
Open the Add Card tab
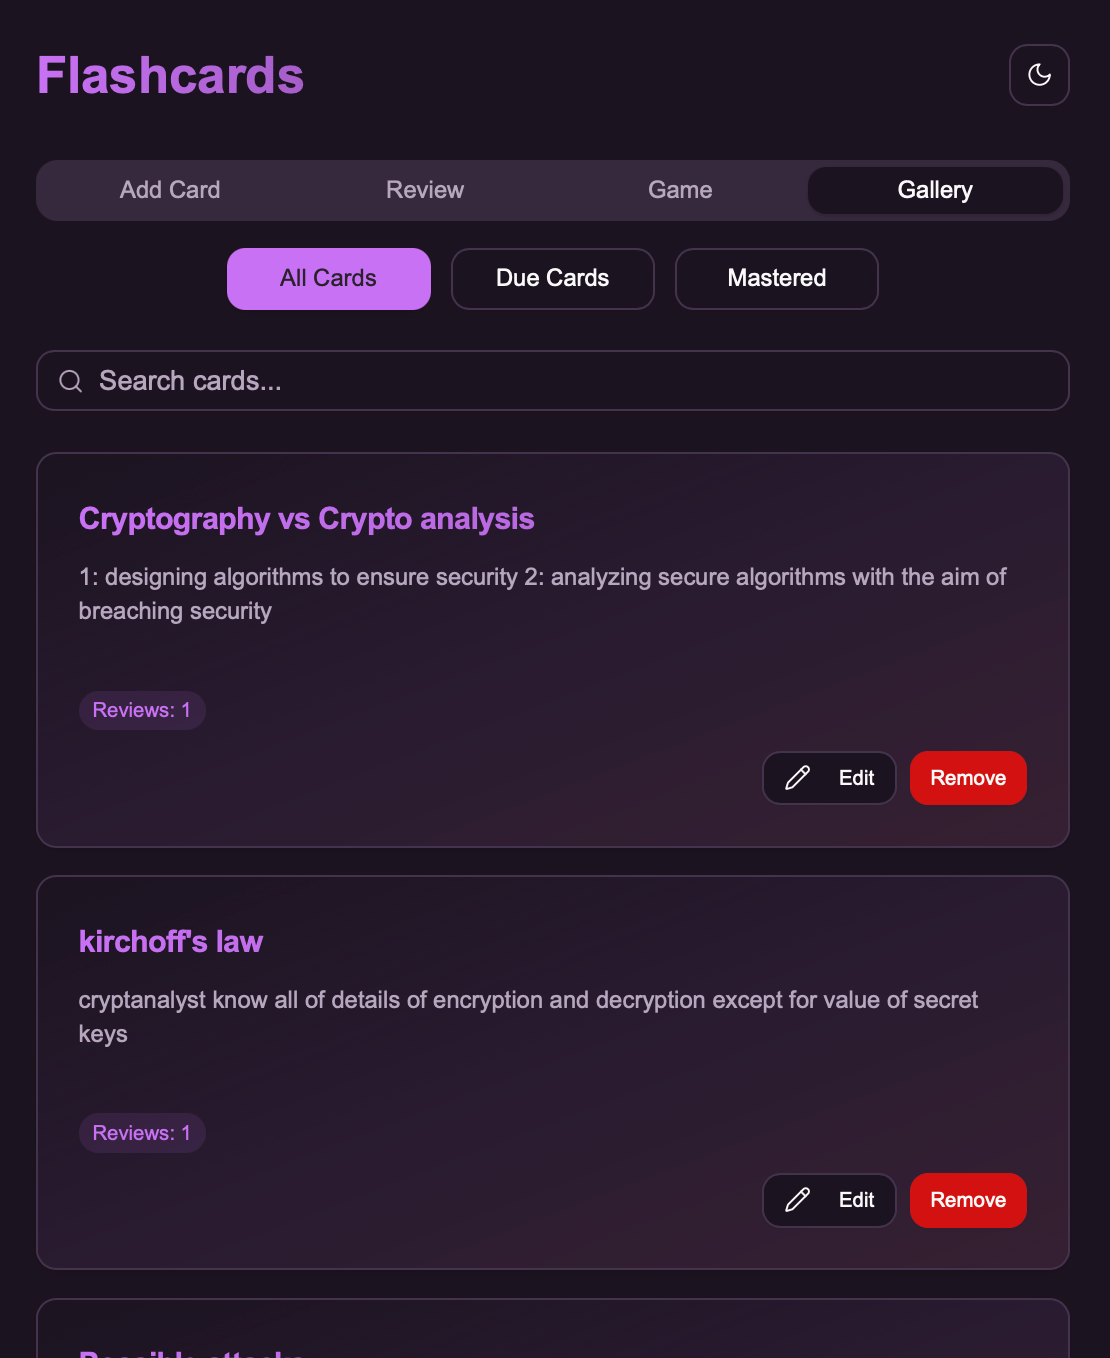click(x=170, y=190)
